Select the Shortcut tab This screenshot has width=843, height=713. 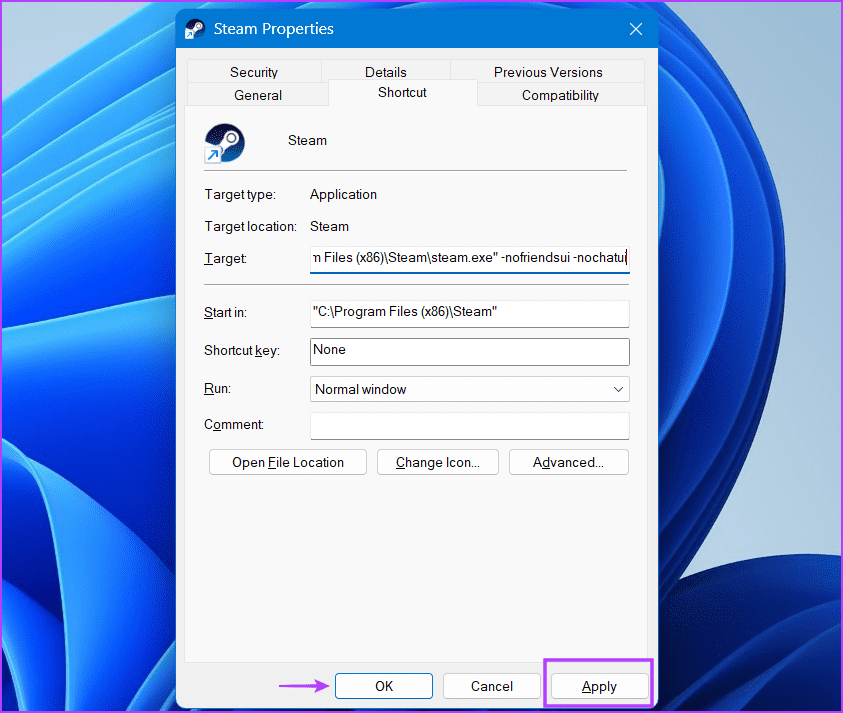(x=402, y=92)
